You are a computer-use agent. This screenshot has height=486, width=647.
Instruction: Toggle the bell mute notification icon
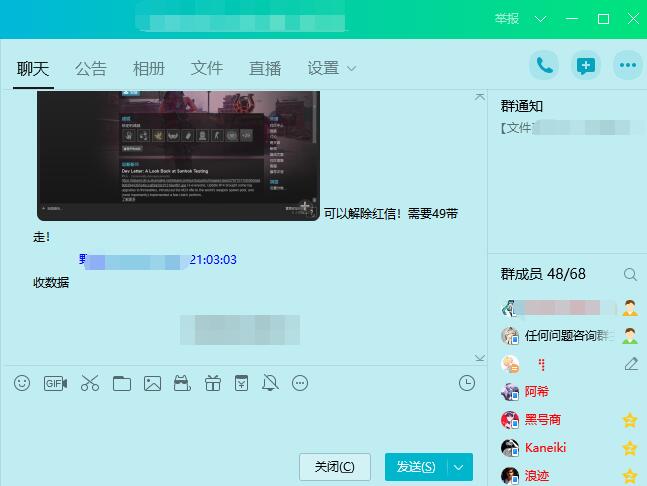270,383
